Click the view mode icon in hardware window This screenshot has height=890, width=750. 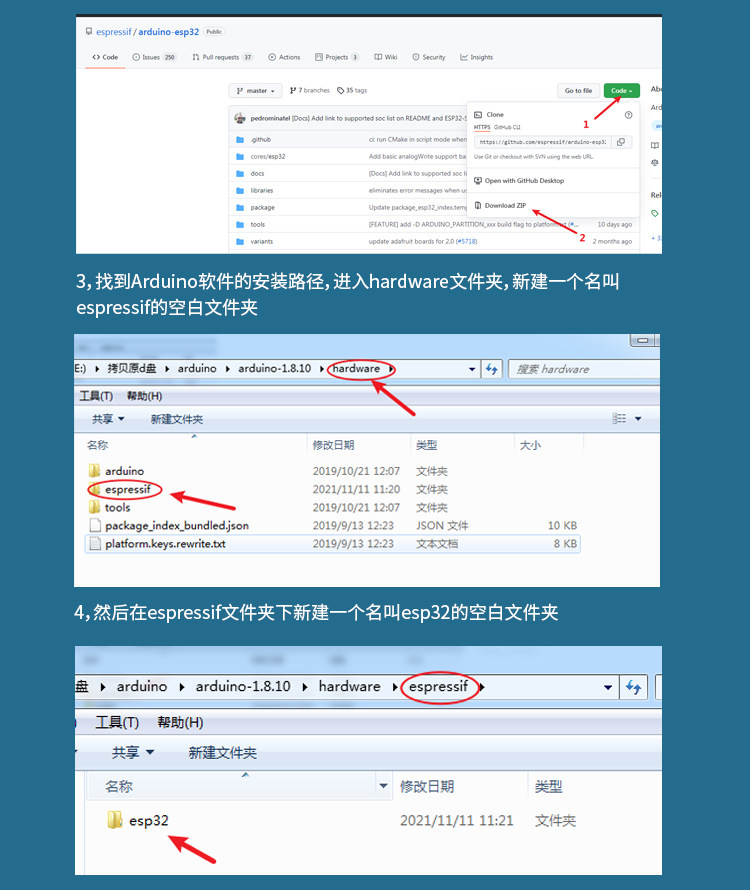click(619, 419)
